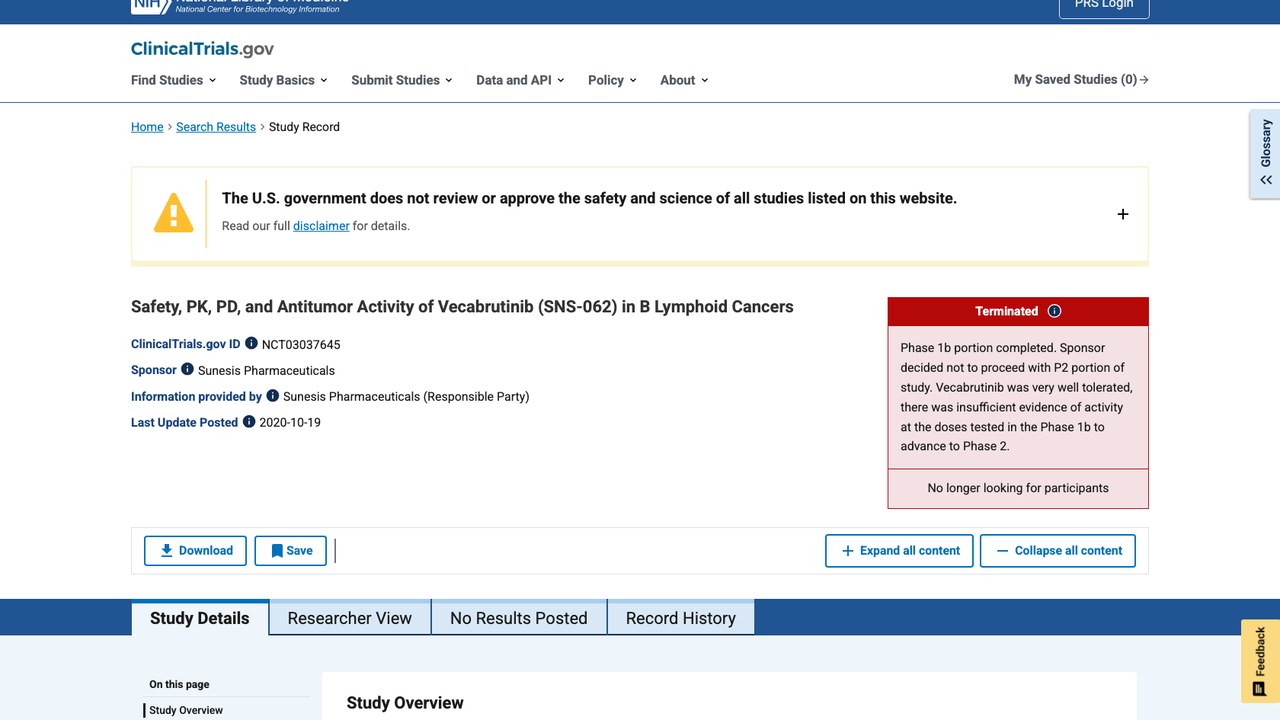Open the disclaimer link

[321, 226]
